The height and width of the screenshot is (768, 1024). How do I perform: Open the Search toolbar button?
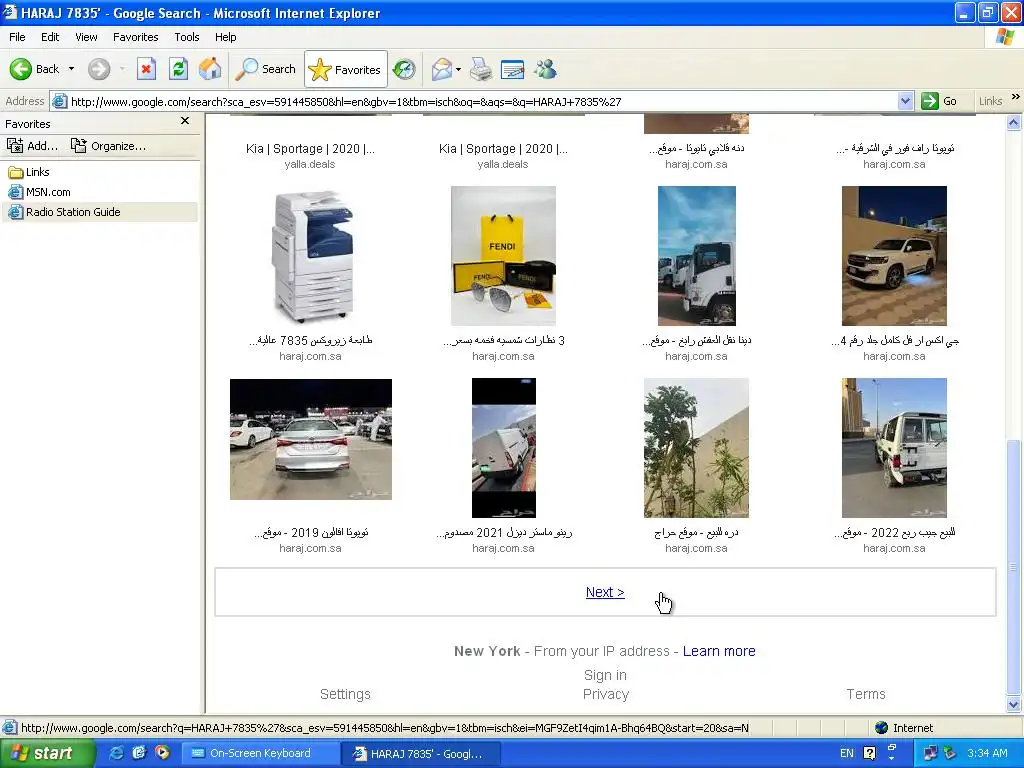[266, 69]
